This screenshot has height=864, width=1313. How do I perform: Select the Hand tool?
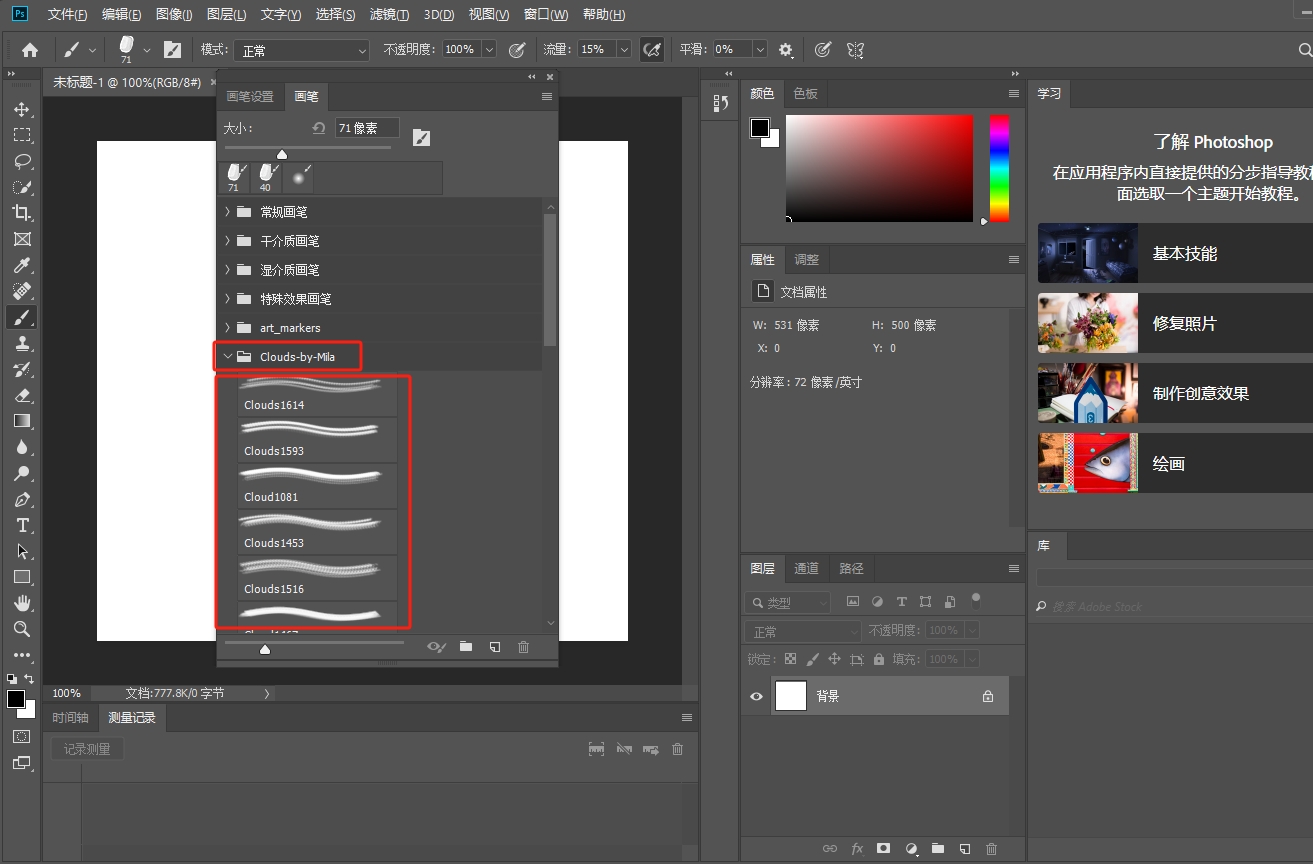coord(22,603)
